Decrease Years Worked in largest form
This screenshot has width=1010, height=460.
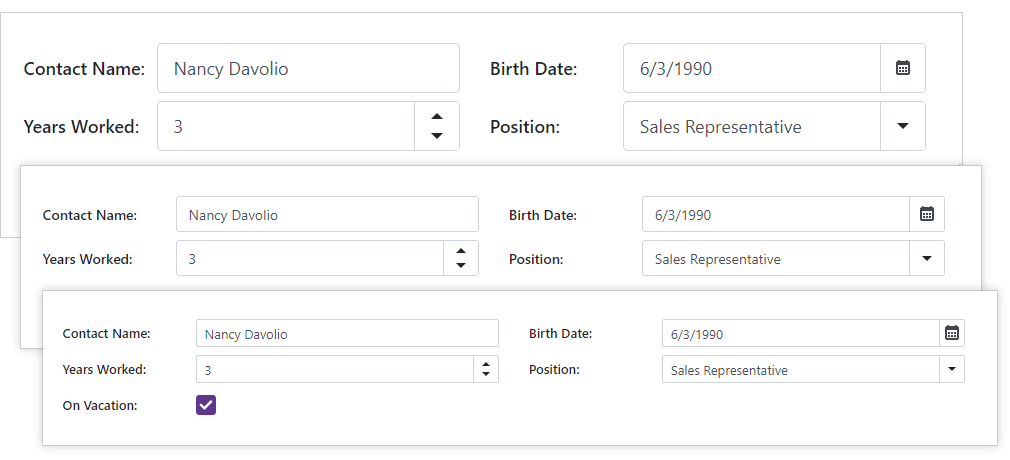click(437, 136)
